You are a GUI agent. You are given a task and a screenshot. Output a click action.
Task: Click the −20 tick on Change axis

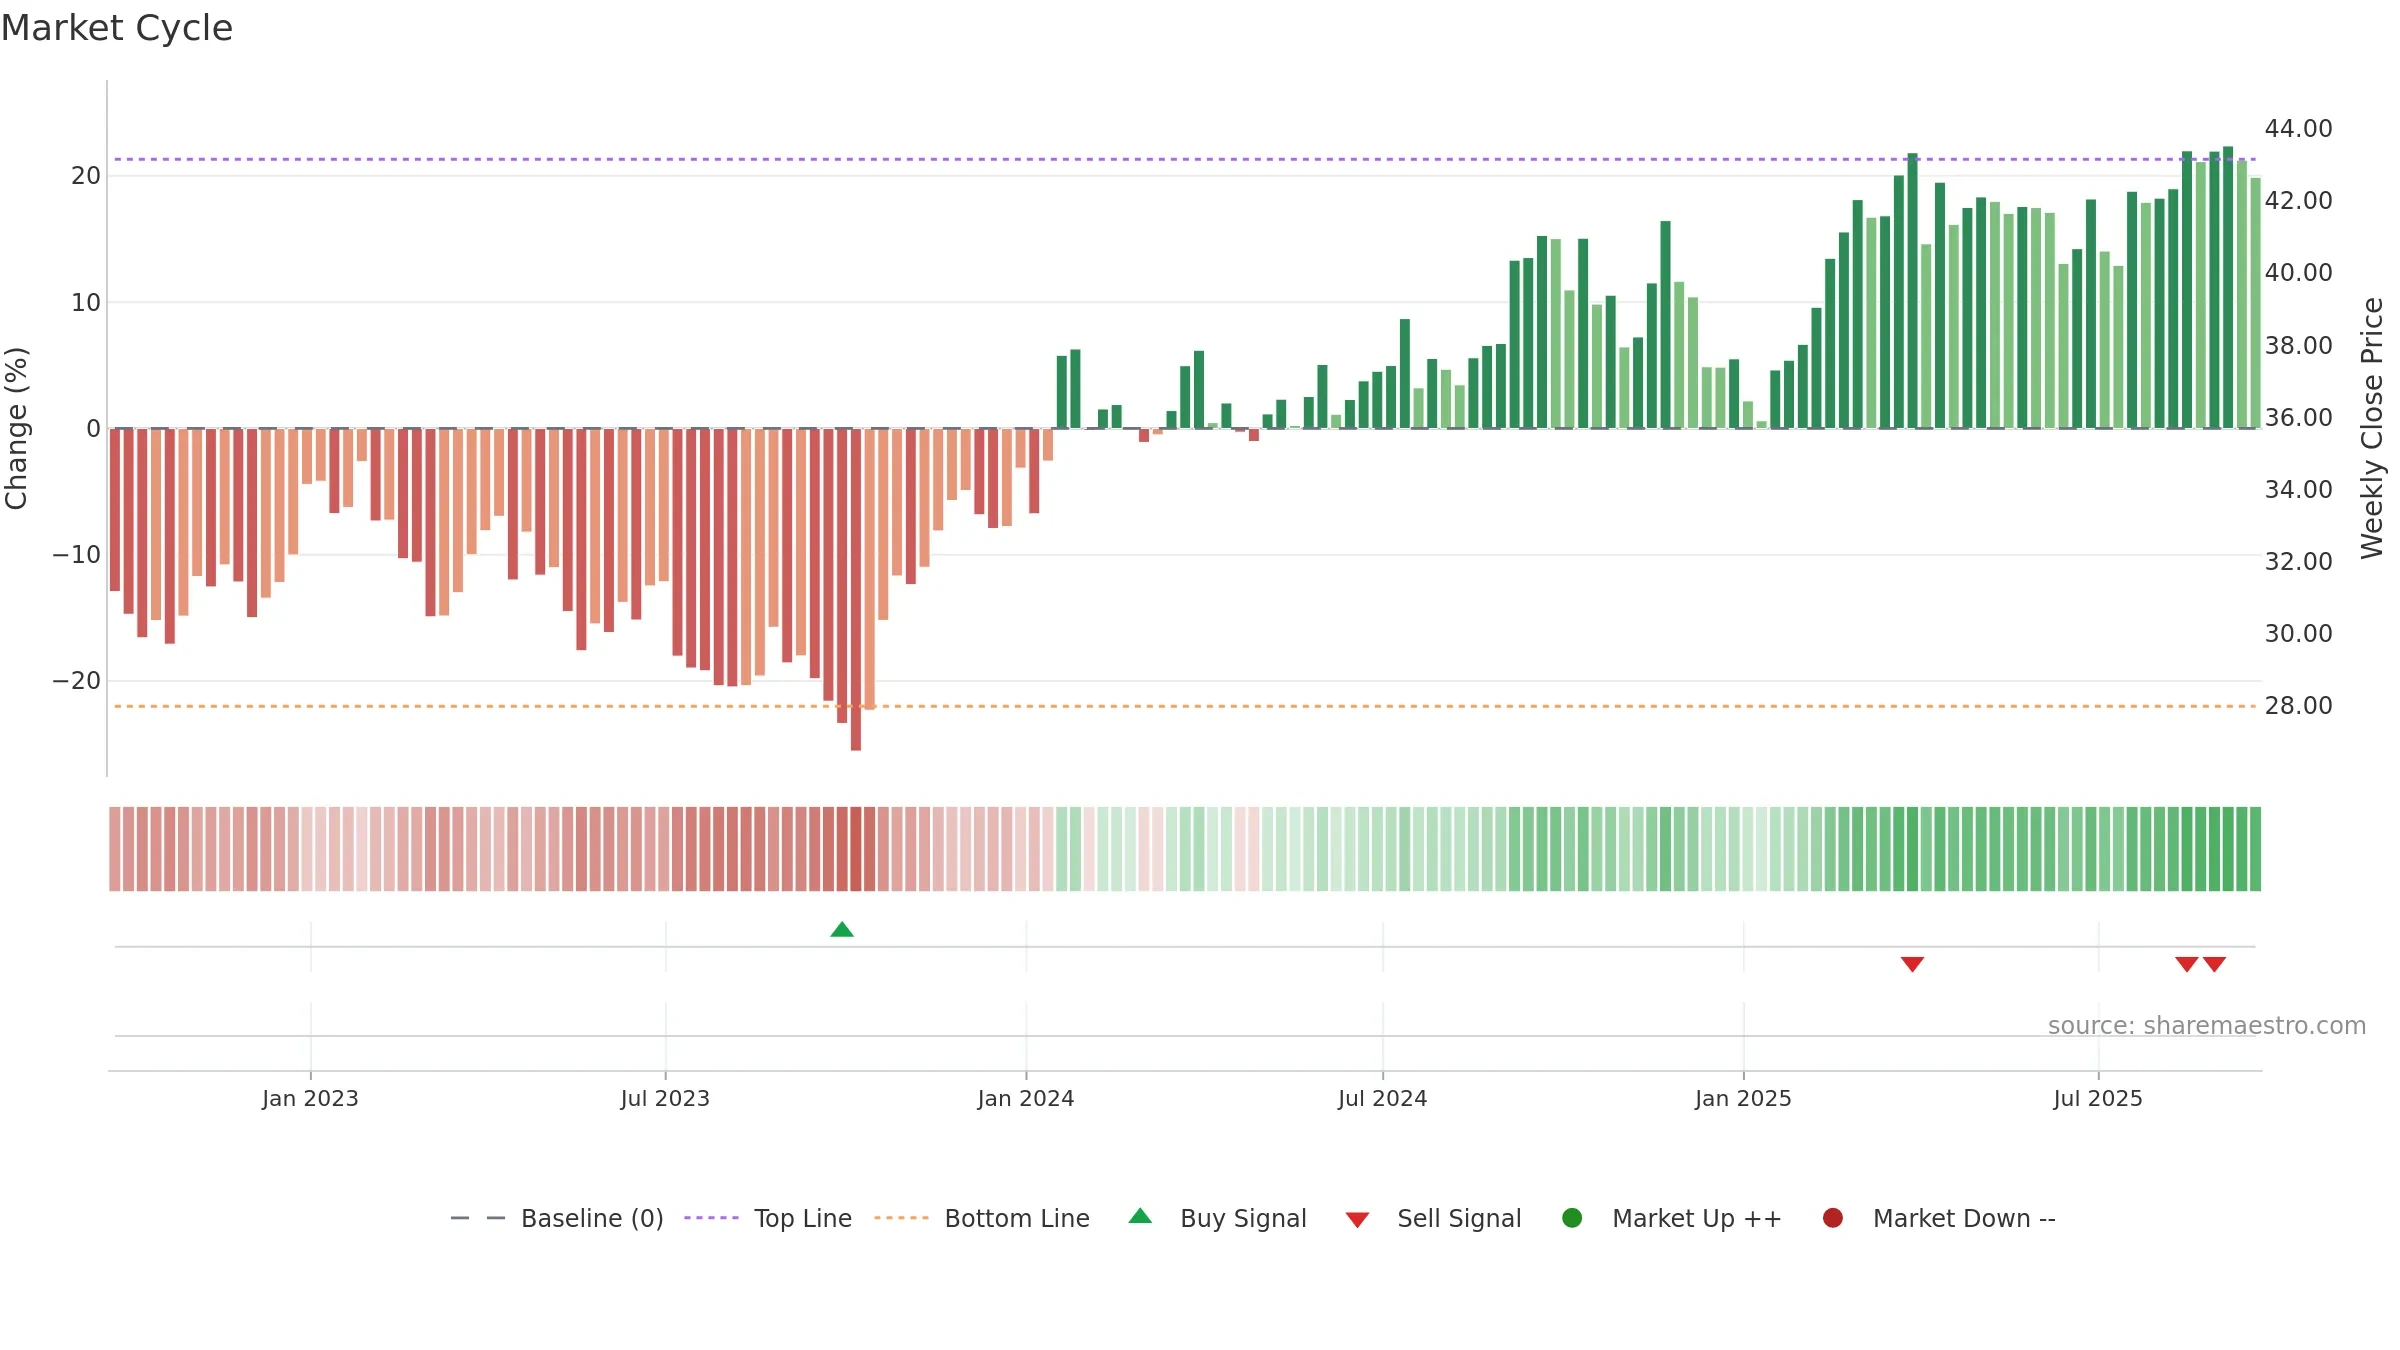click(77, 681)
